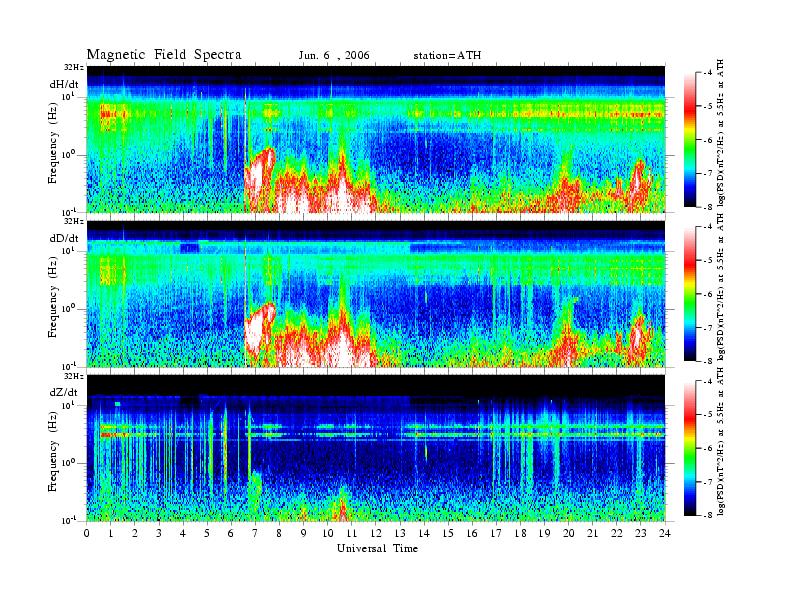The width and height of the screenshot is (792, 612).
Task: Click the -5 tick on the dD/dt color bar
Action: pos(708,261)
